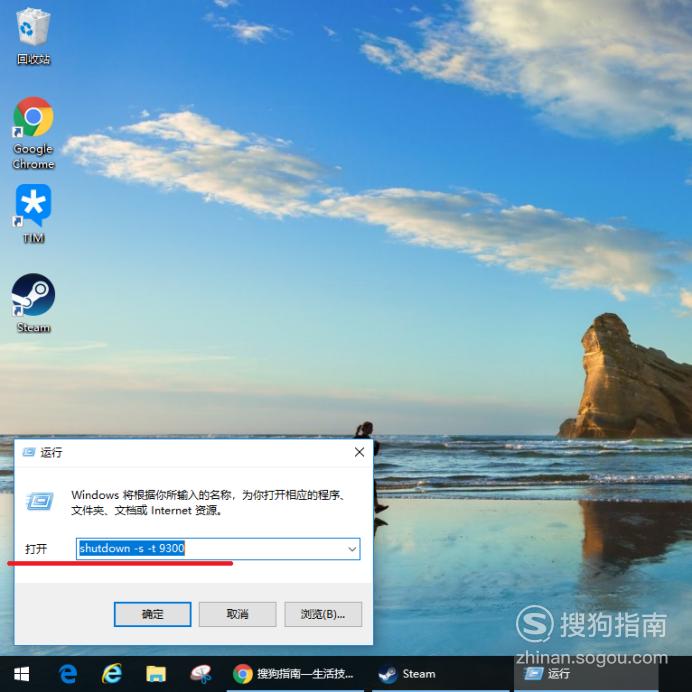Image resolution: width=692 pixels, height=692 pixels.
Task: Select the Google Chrome desktop shortcut
Action: click(33, 133)
